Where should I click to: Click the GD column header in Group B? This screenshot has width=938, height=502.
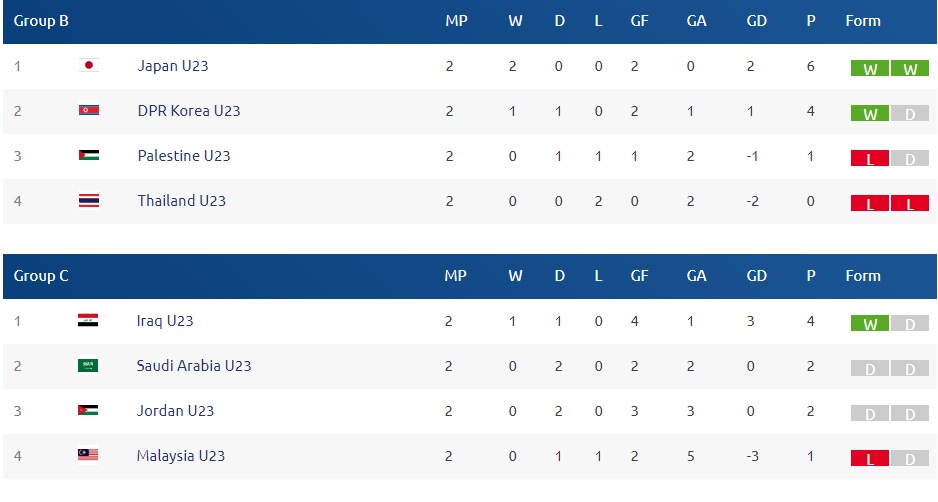[756, 21]
